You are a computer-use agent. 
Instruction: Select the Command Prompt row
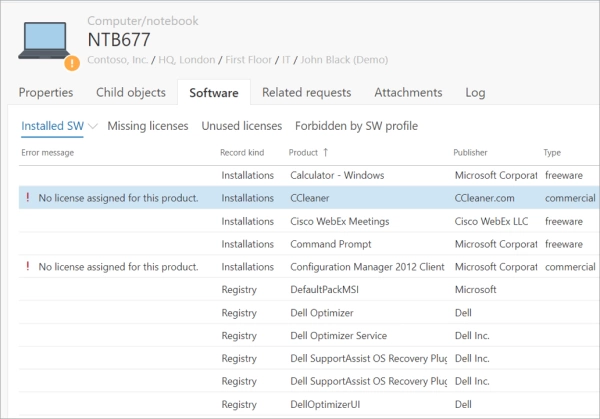coord(309,244)
